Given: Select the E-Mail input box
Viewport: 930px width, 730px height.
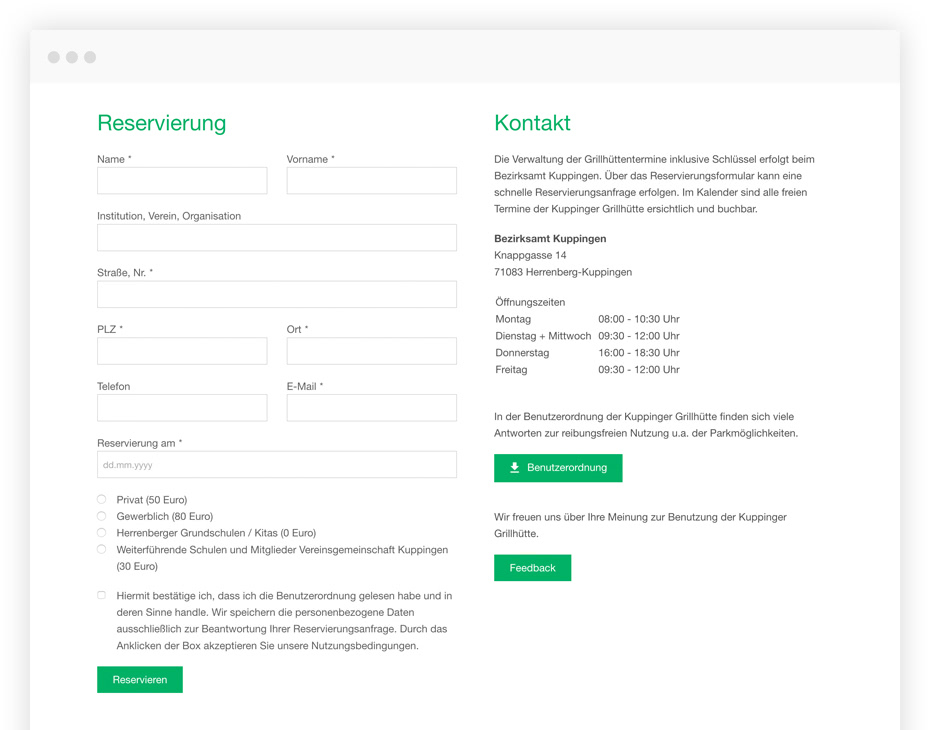Looking at the screenshot, I should pyautogui.click(x=371, y=408).
